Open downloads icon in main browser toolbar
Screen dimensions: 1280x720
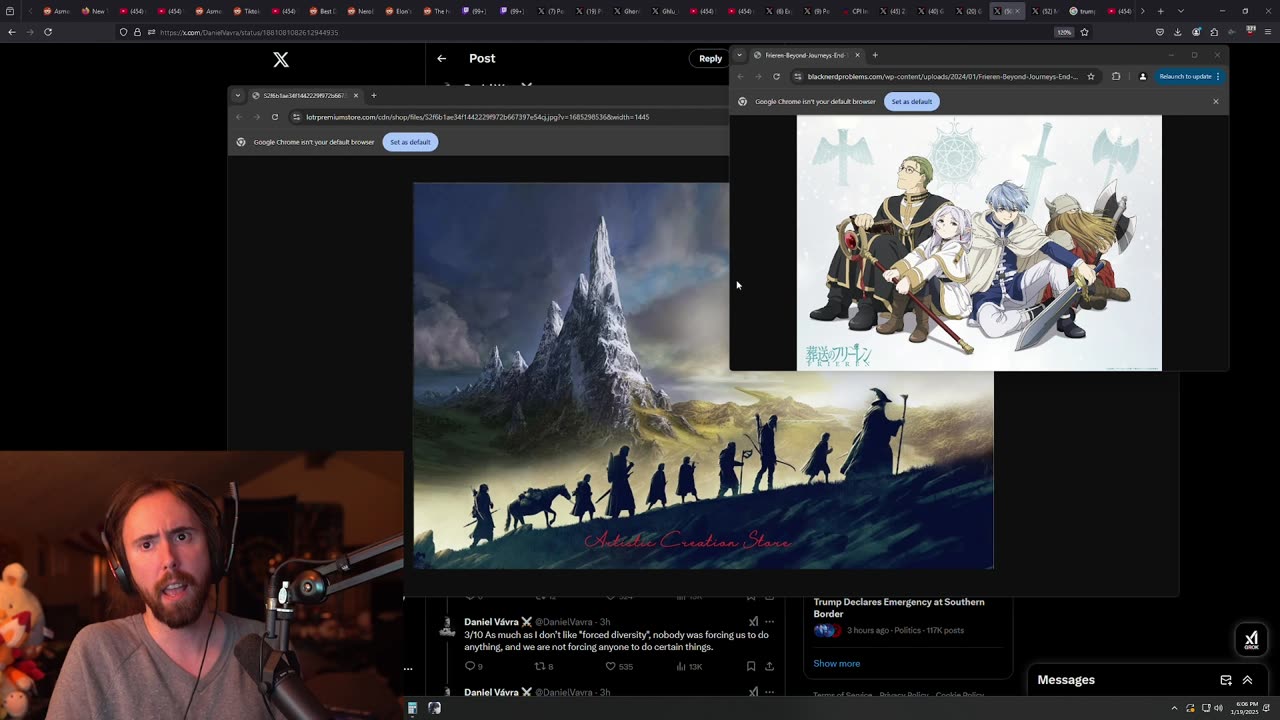click(1178, 32)
